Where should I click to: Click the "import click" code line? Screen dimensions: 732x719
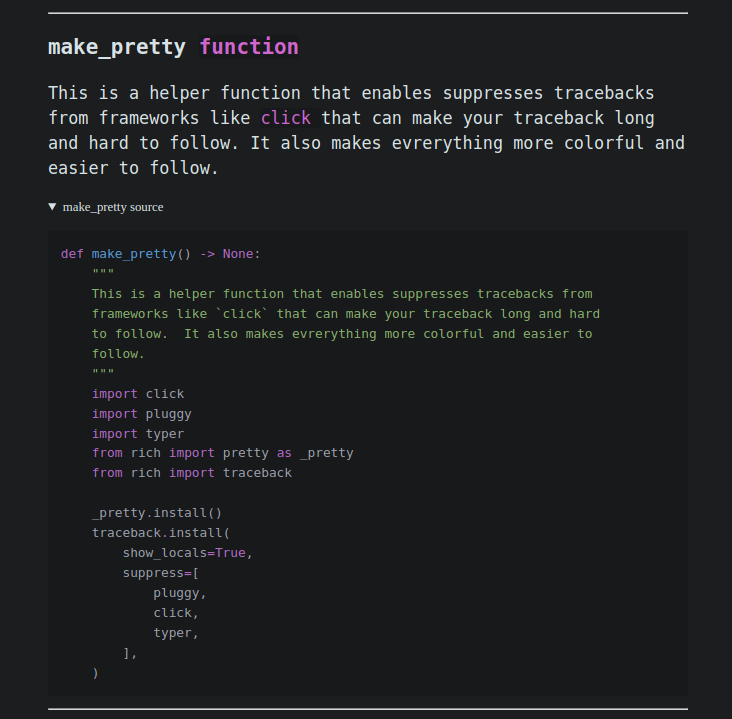pos(138,394)
